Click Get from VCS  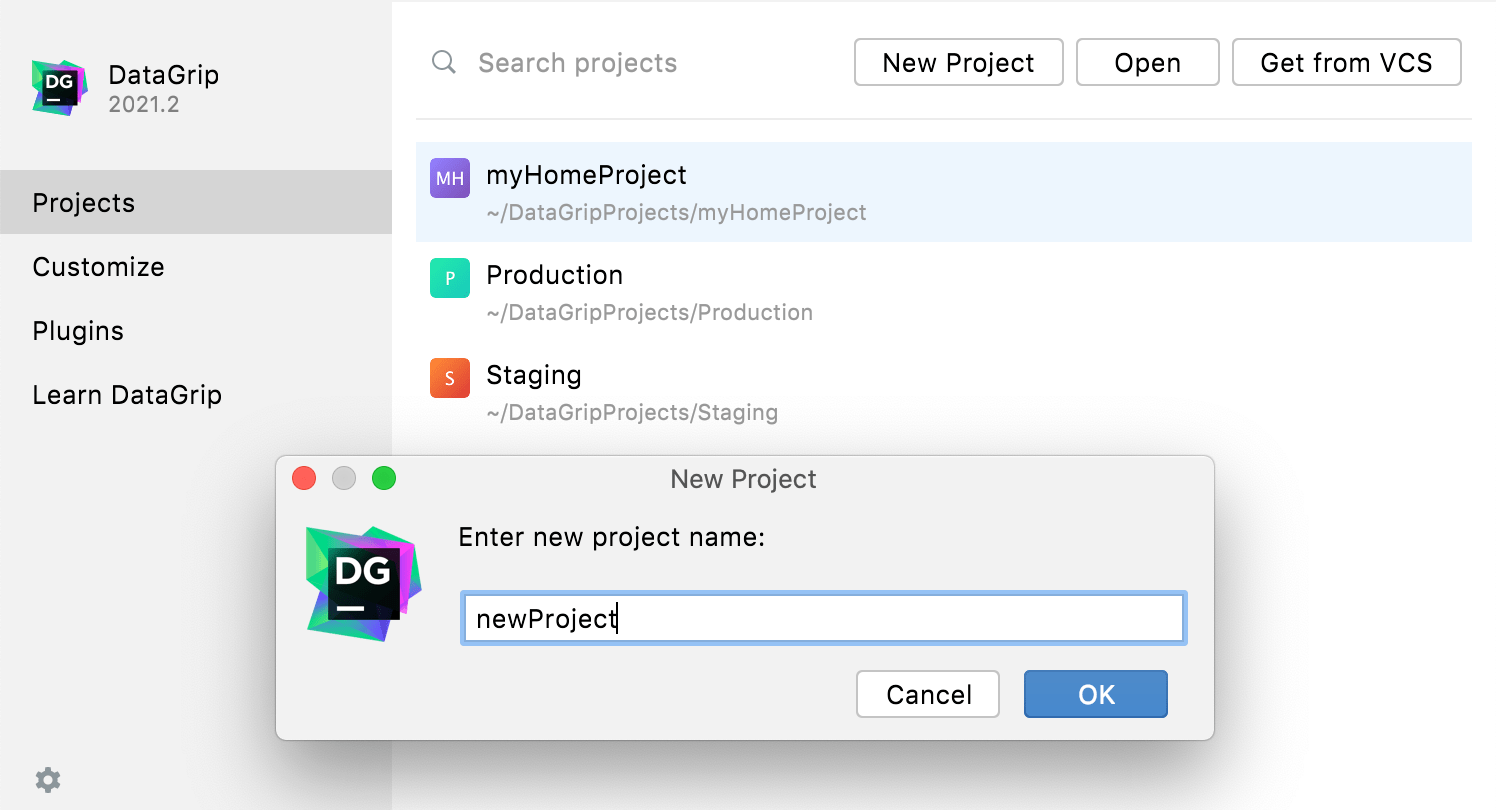pos(1345,62)
